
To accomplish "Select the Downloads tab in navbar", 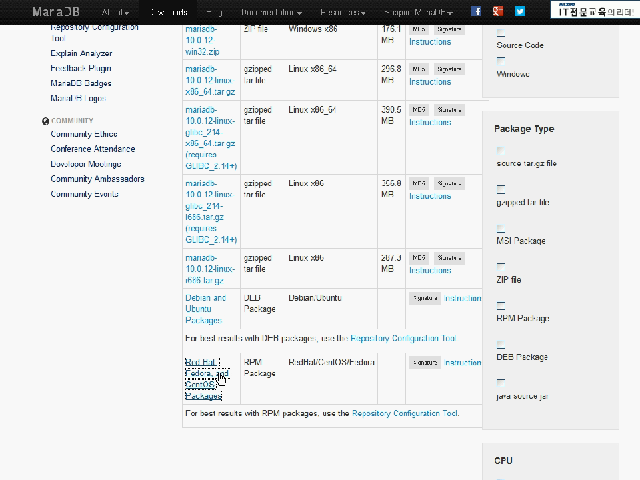I will click(x=169, y=12).
